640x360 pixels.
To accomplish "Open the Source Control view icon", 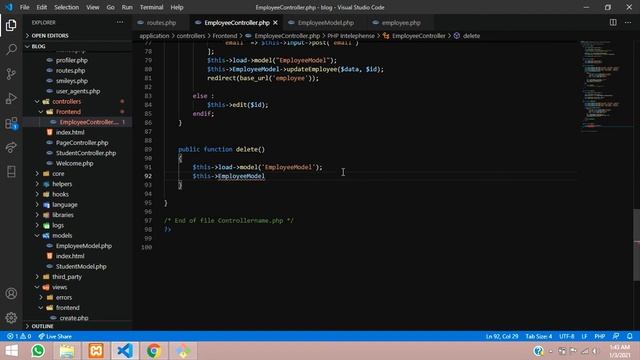I will (11, 74).
